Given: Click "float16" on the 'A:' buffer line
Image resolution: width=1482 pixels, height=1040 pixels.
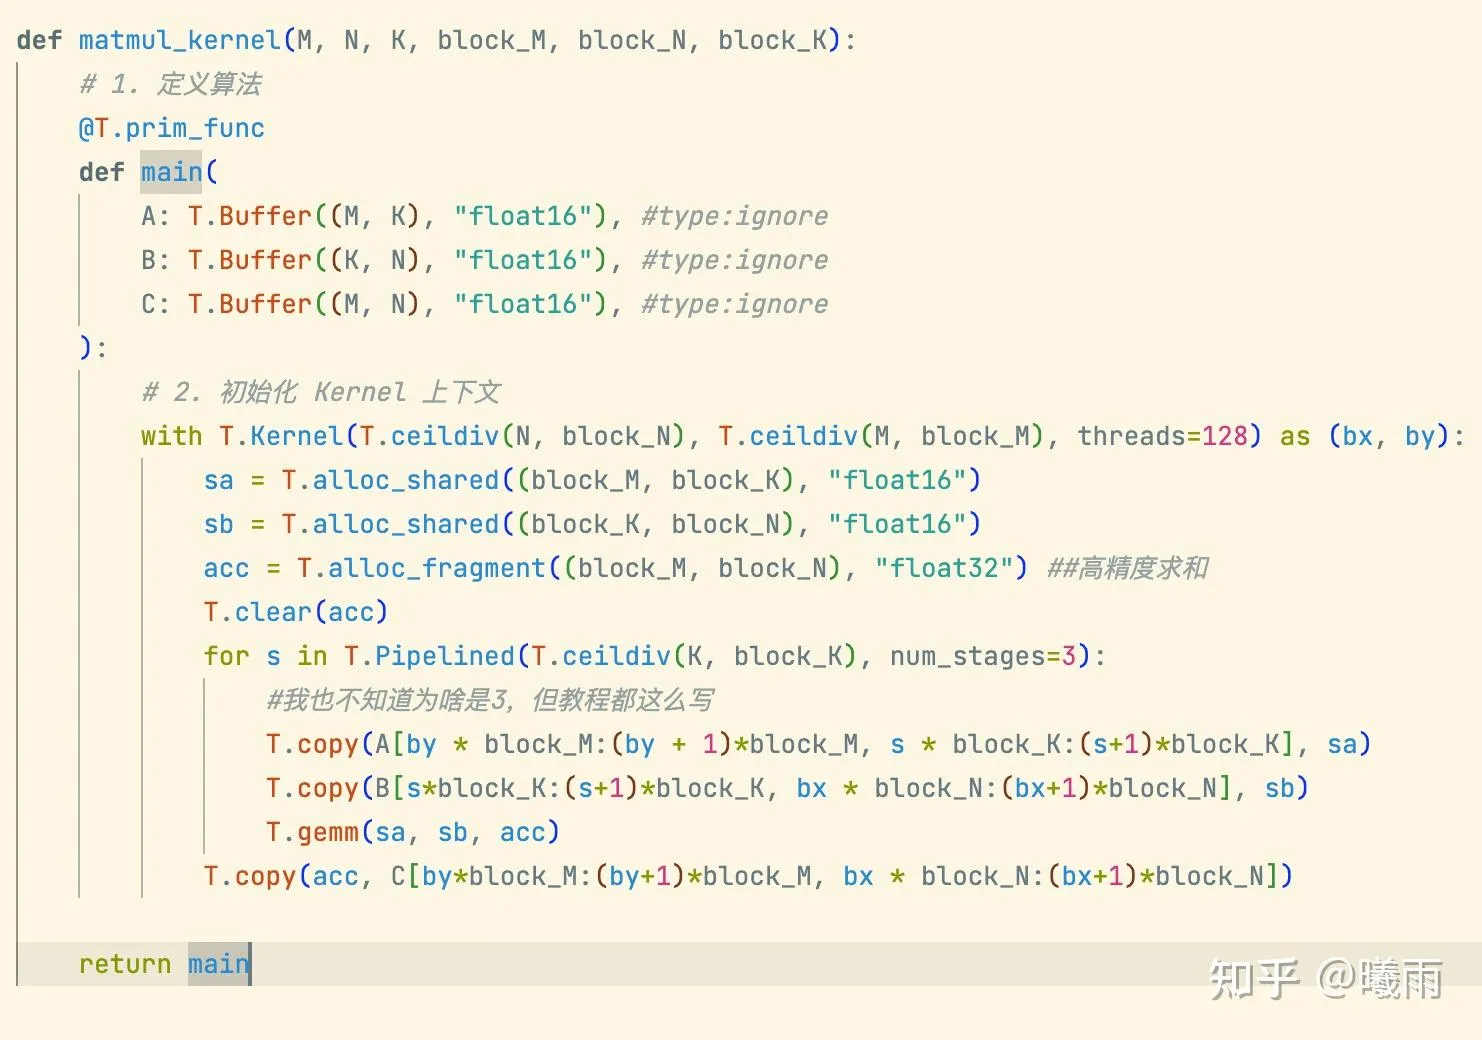Looking at the screenshot, I should tap(523, 216).
